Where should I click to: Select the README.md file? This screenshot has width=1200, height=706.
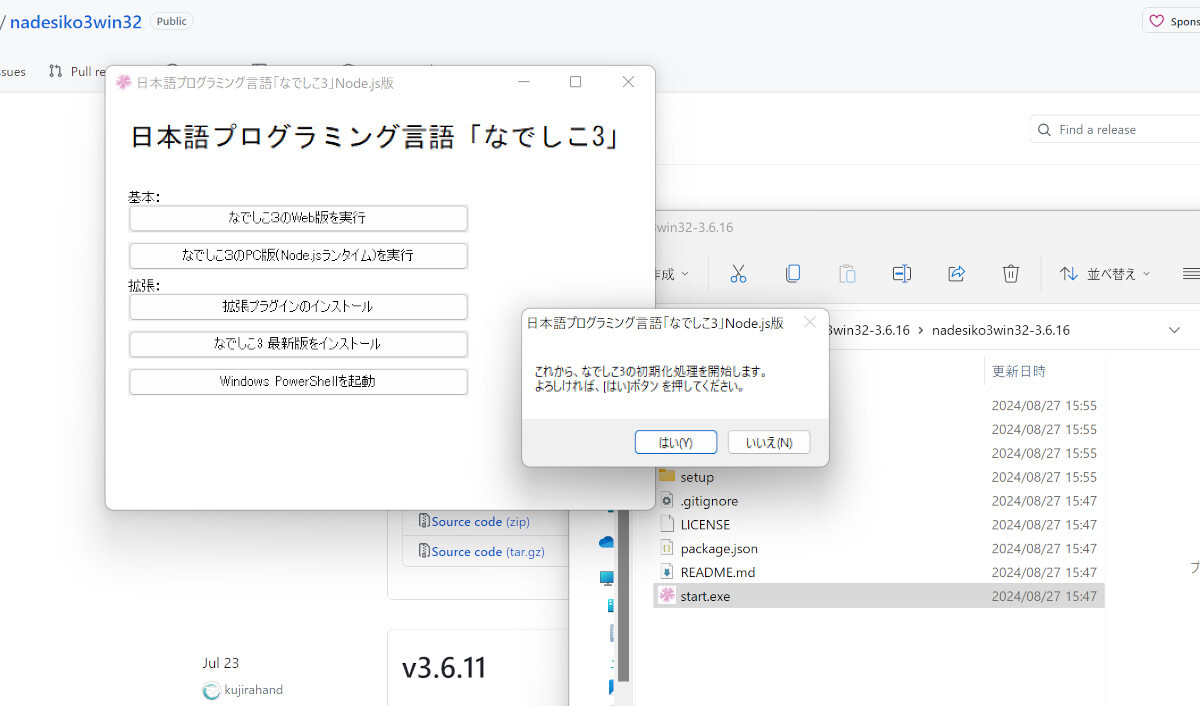pos(880,572)
